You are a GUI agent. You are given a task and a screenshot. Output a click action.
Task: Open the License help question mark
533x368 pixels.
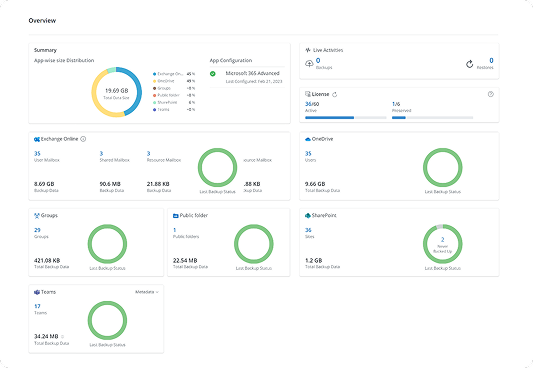pos(491,94)
